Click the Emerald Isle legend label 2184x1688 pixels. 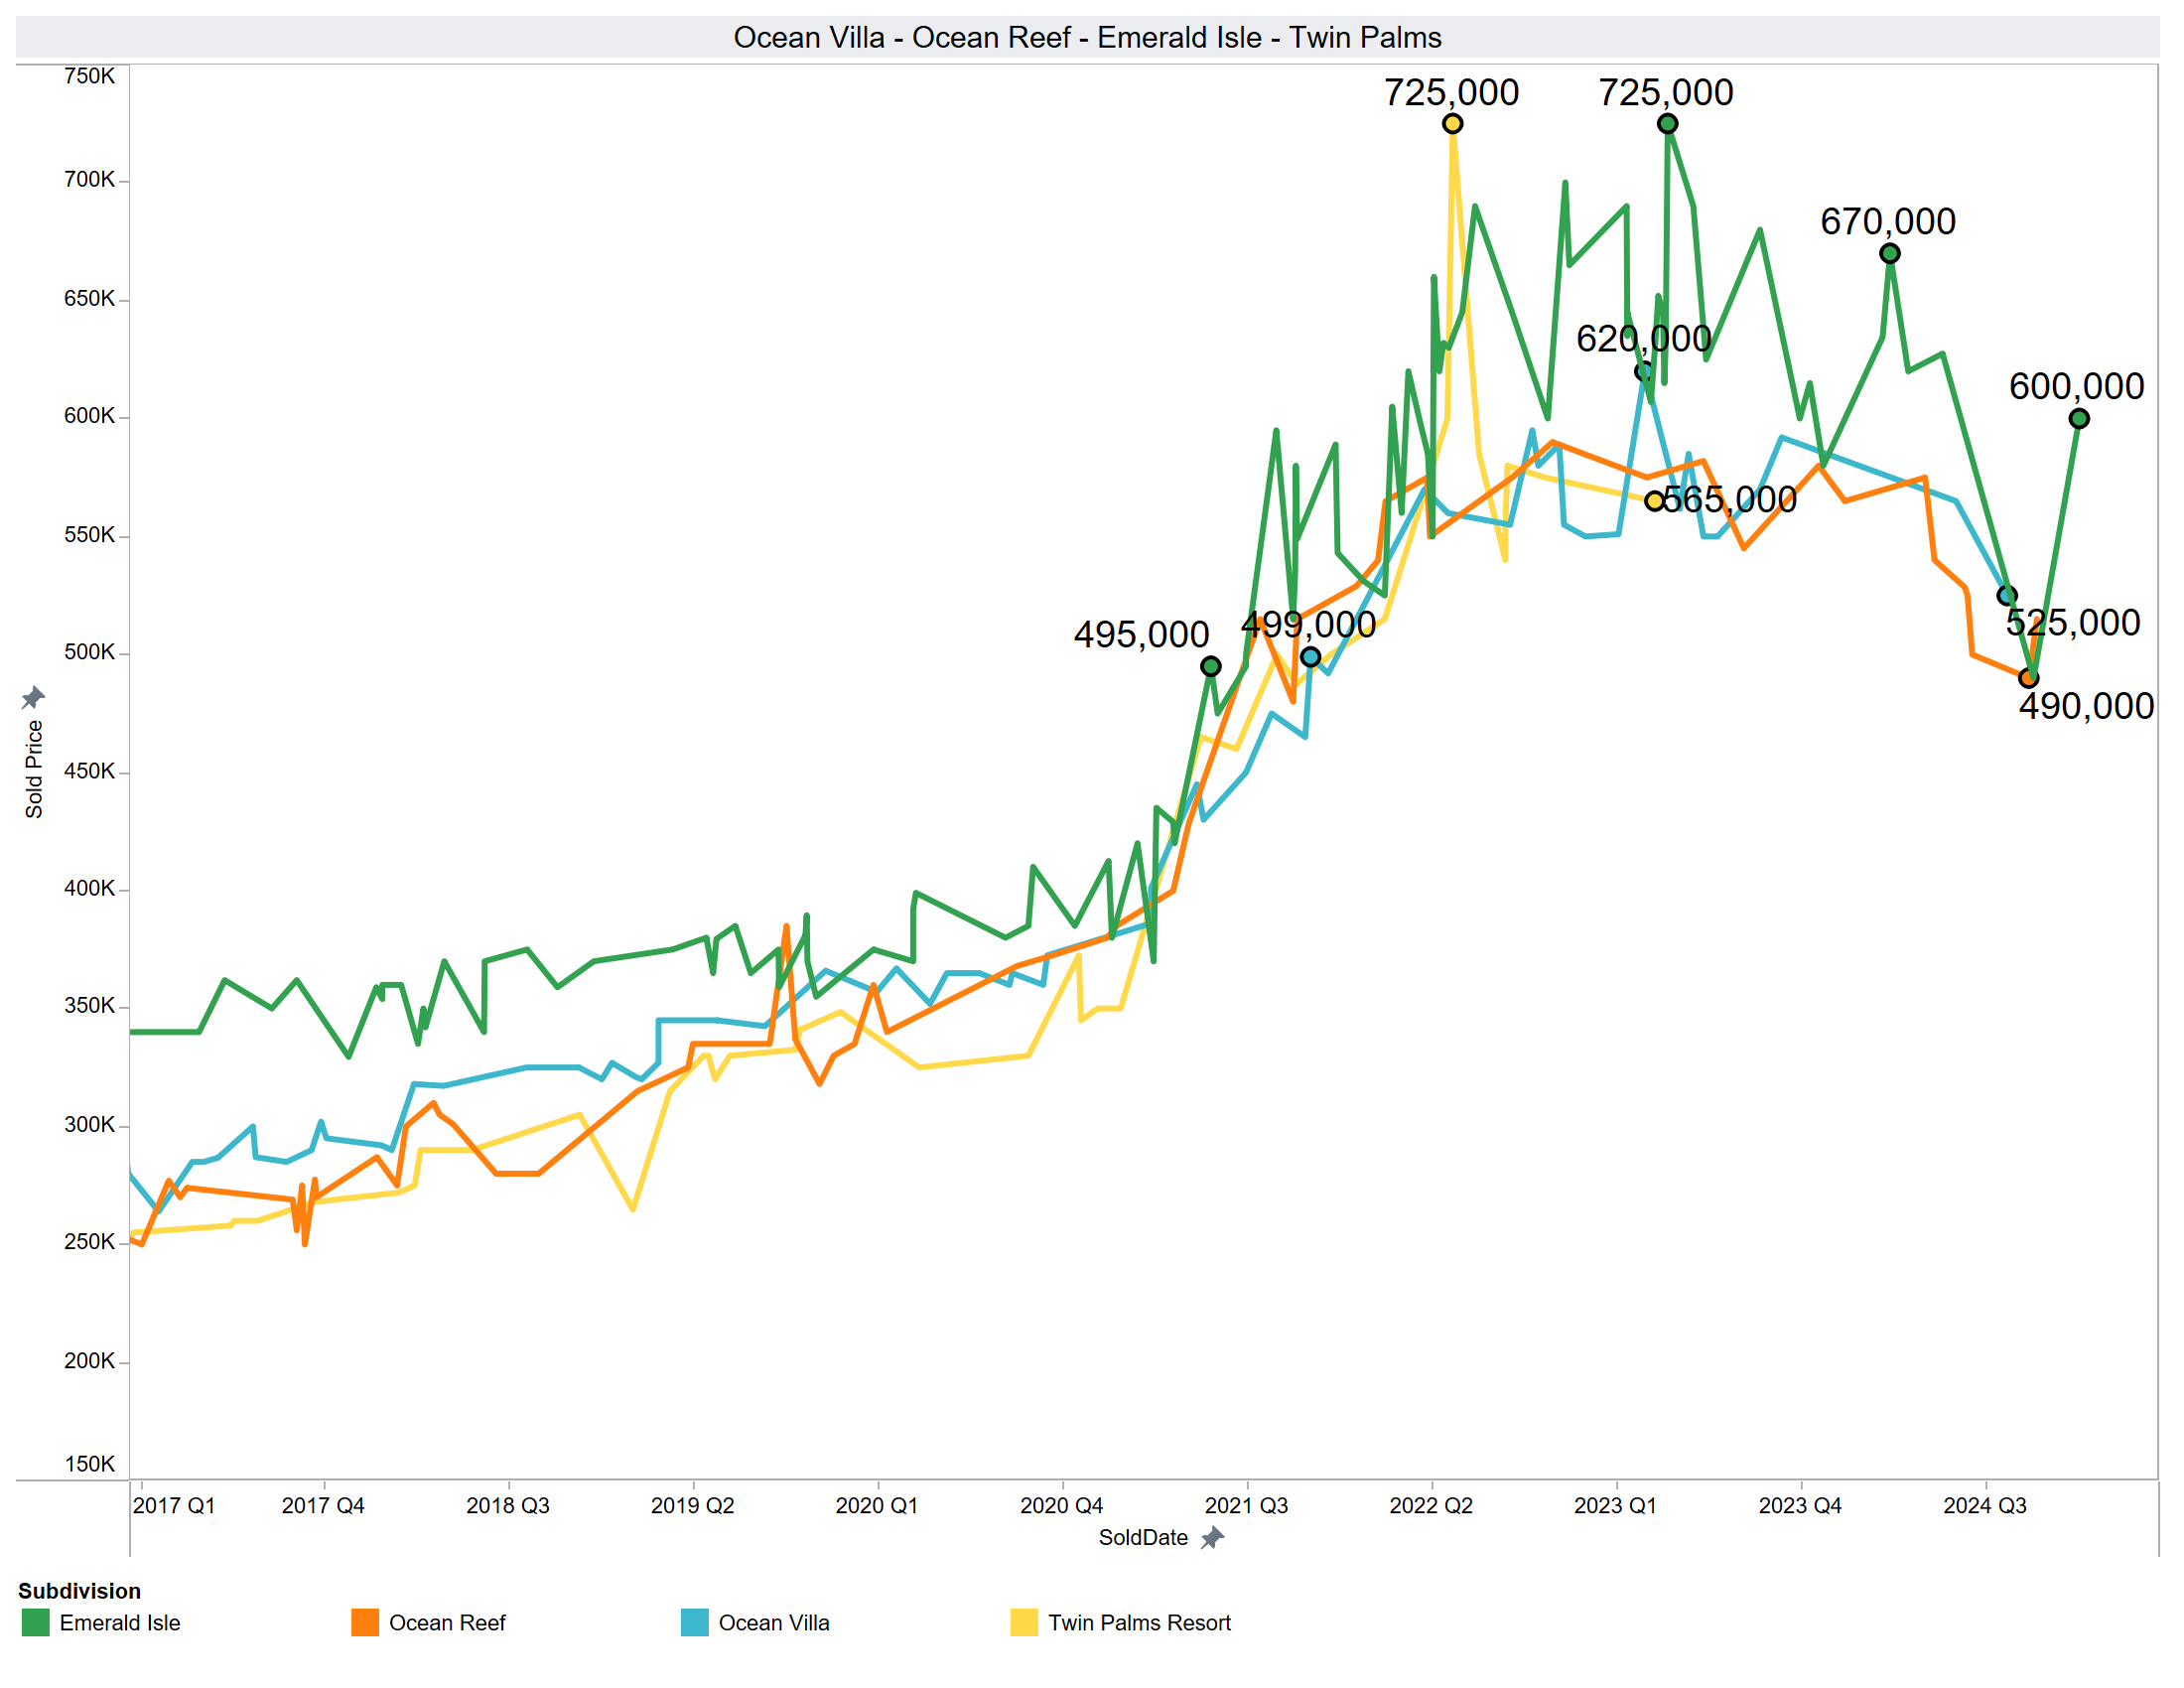coord(120,1623)
